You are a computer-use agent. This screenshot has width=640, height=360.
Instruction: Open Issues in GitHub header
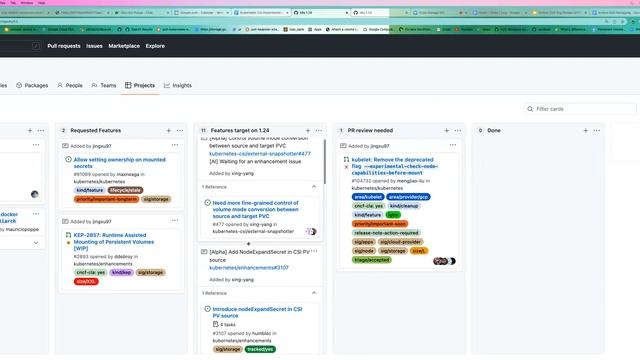pos(94,46)
